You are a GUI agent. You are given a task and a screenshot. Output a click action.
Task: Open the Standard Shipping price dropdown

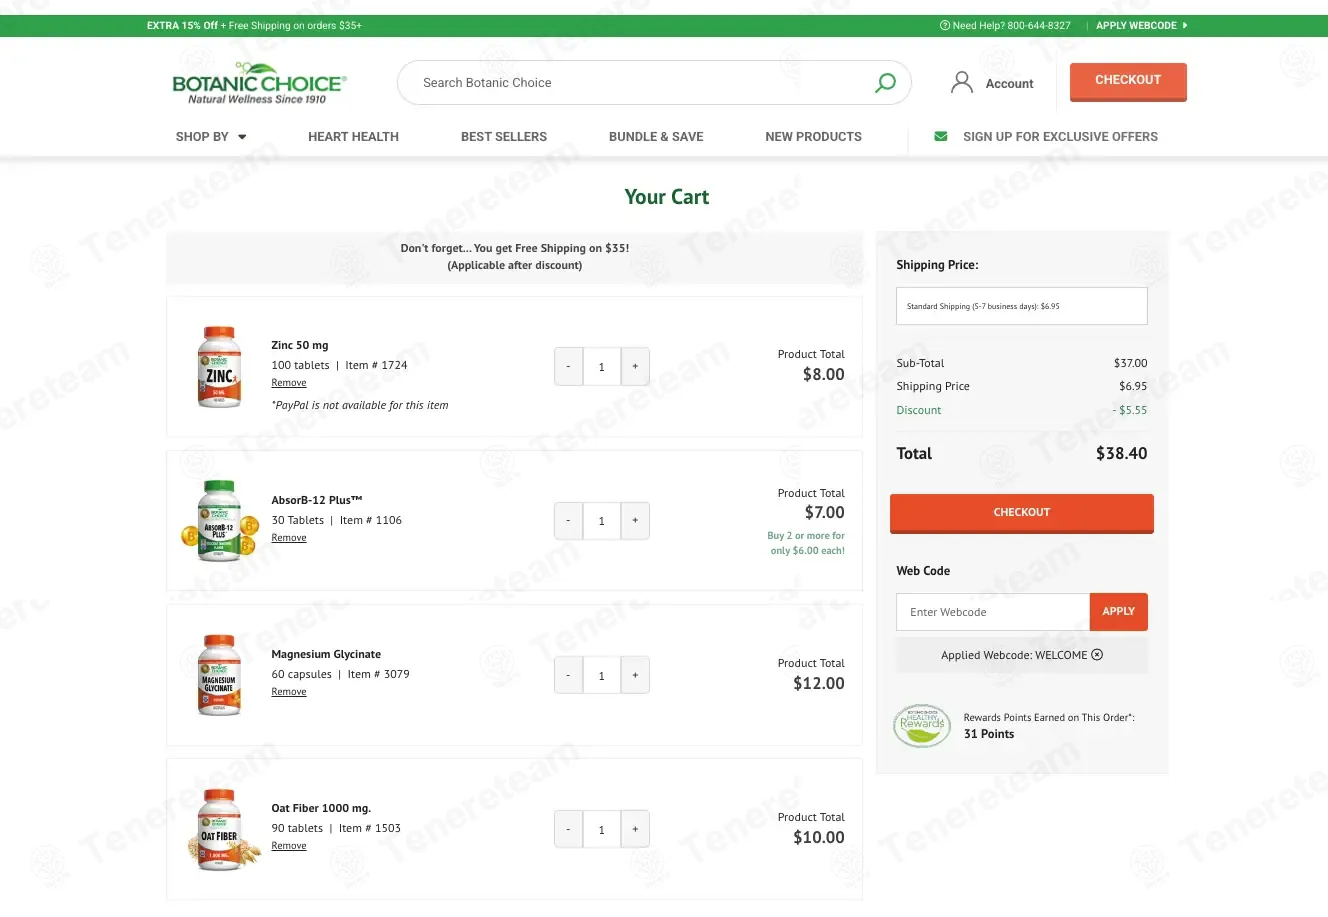coord(1021,306)
